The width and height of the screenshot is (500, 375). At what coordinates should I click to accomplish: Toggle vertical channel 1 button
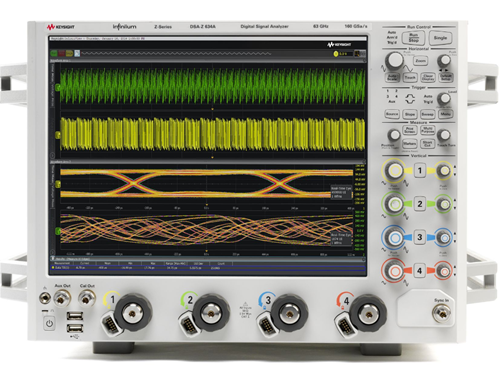click(x=420, y=171)
